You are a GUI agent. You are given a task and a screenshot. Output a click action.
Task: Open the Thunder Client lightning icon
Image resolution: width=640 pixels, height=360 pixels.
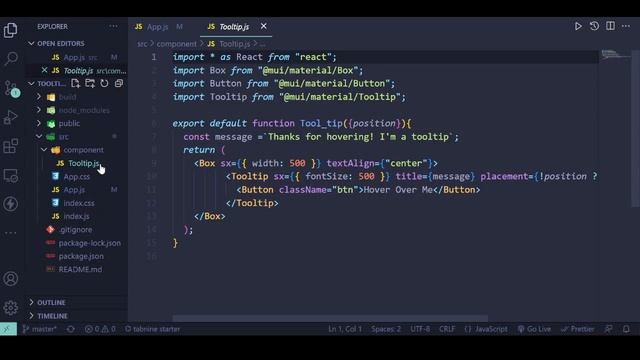click(x=11, y=204)
